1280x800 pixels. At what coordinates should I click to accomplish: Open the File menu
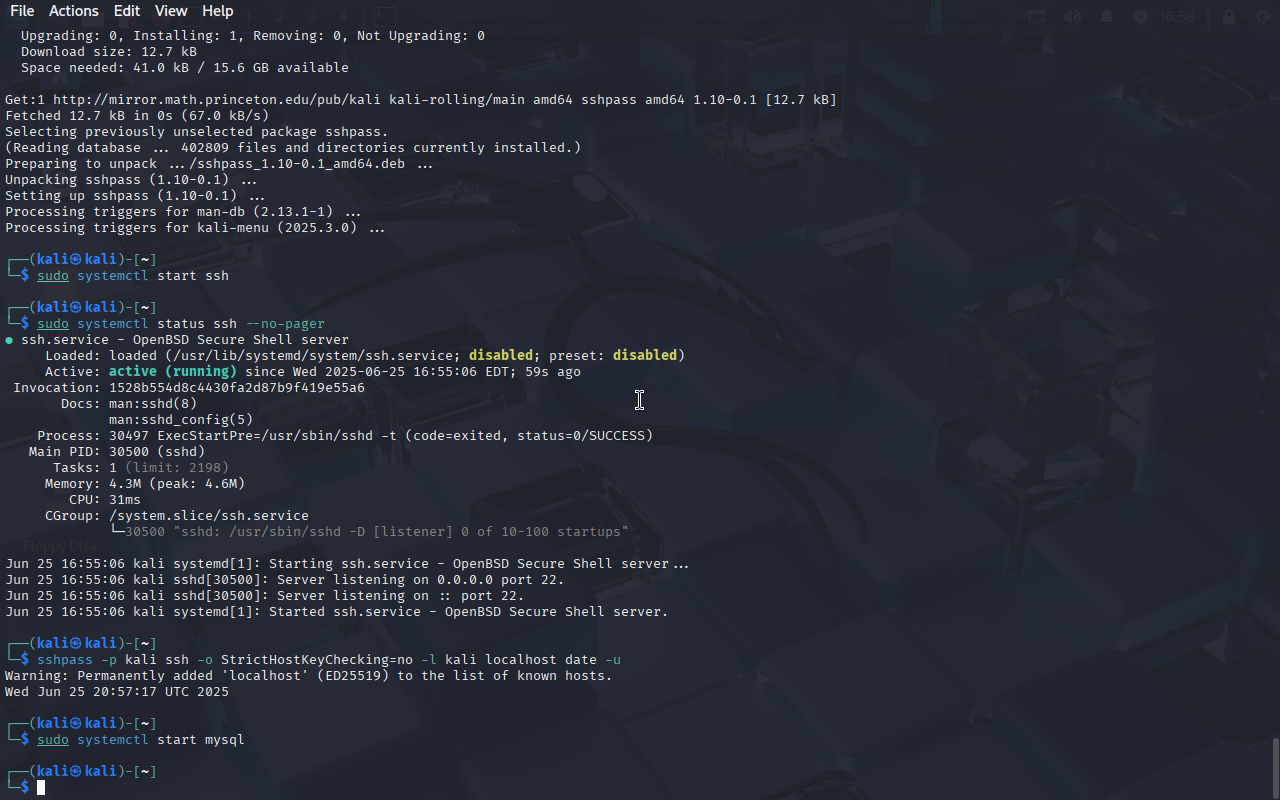[x=22, y=11]
